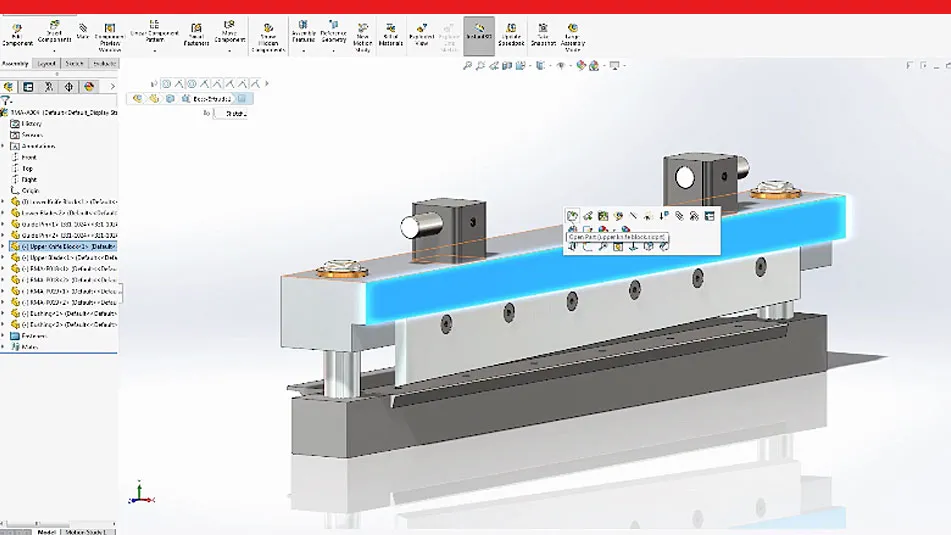Select Upper Knife Block<1> in tree
The image size is (951, 535).
63,246
